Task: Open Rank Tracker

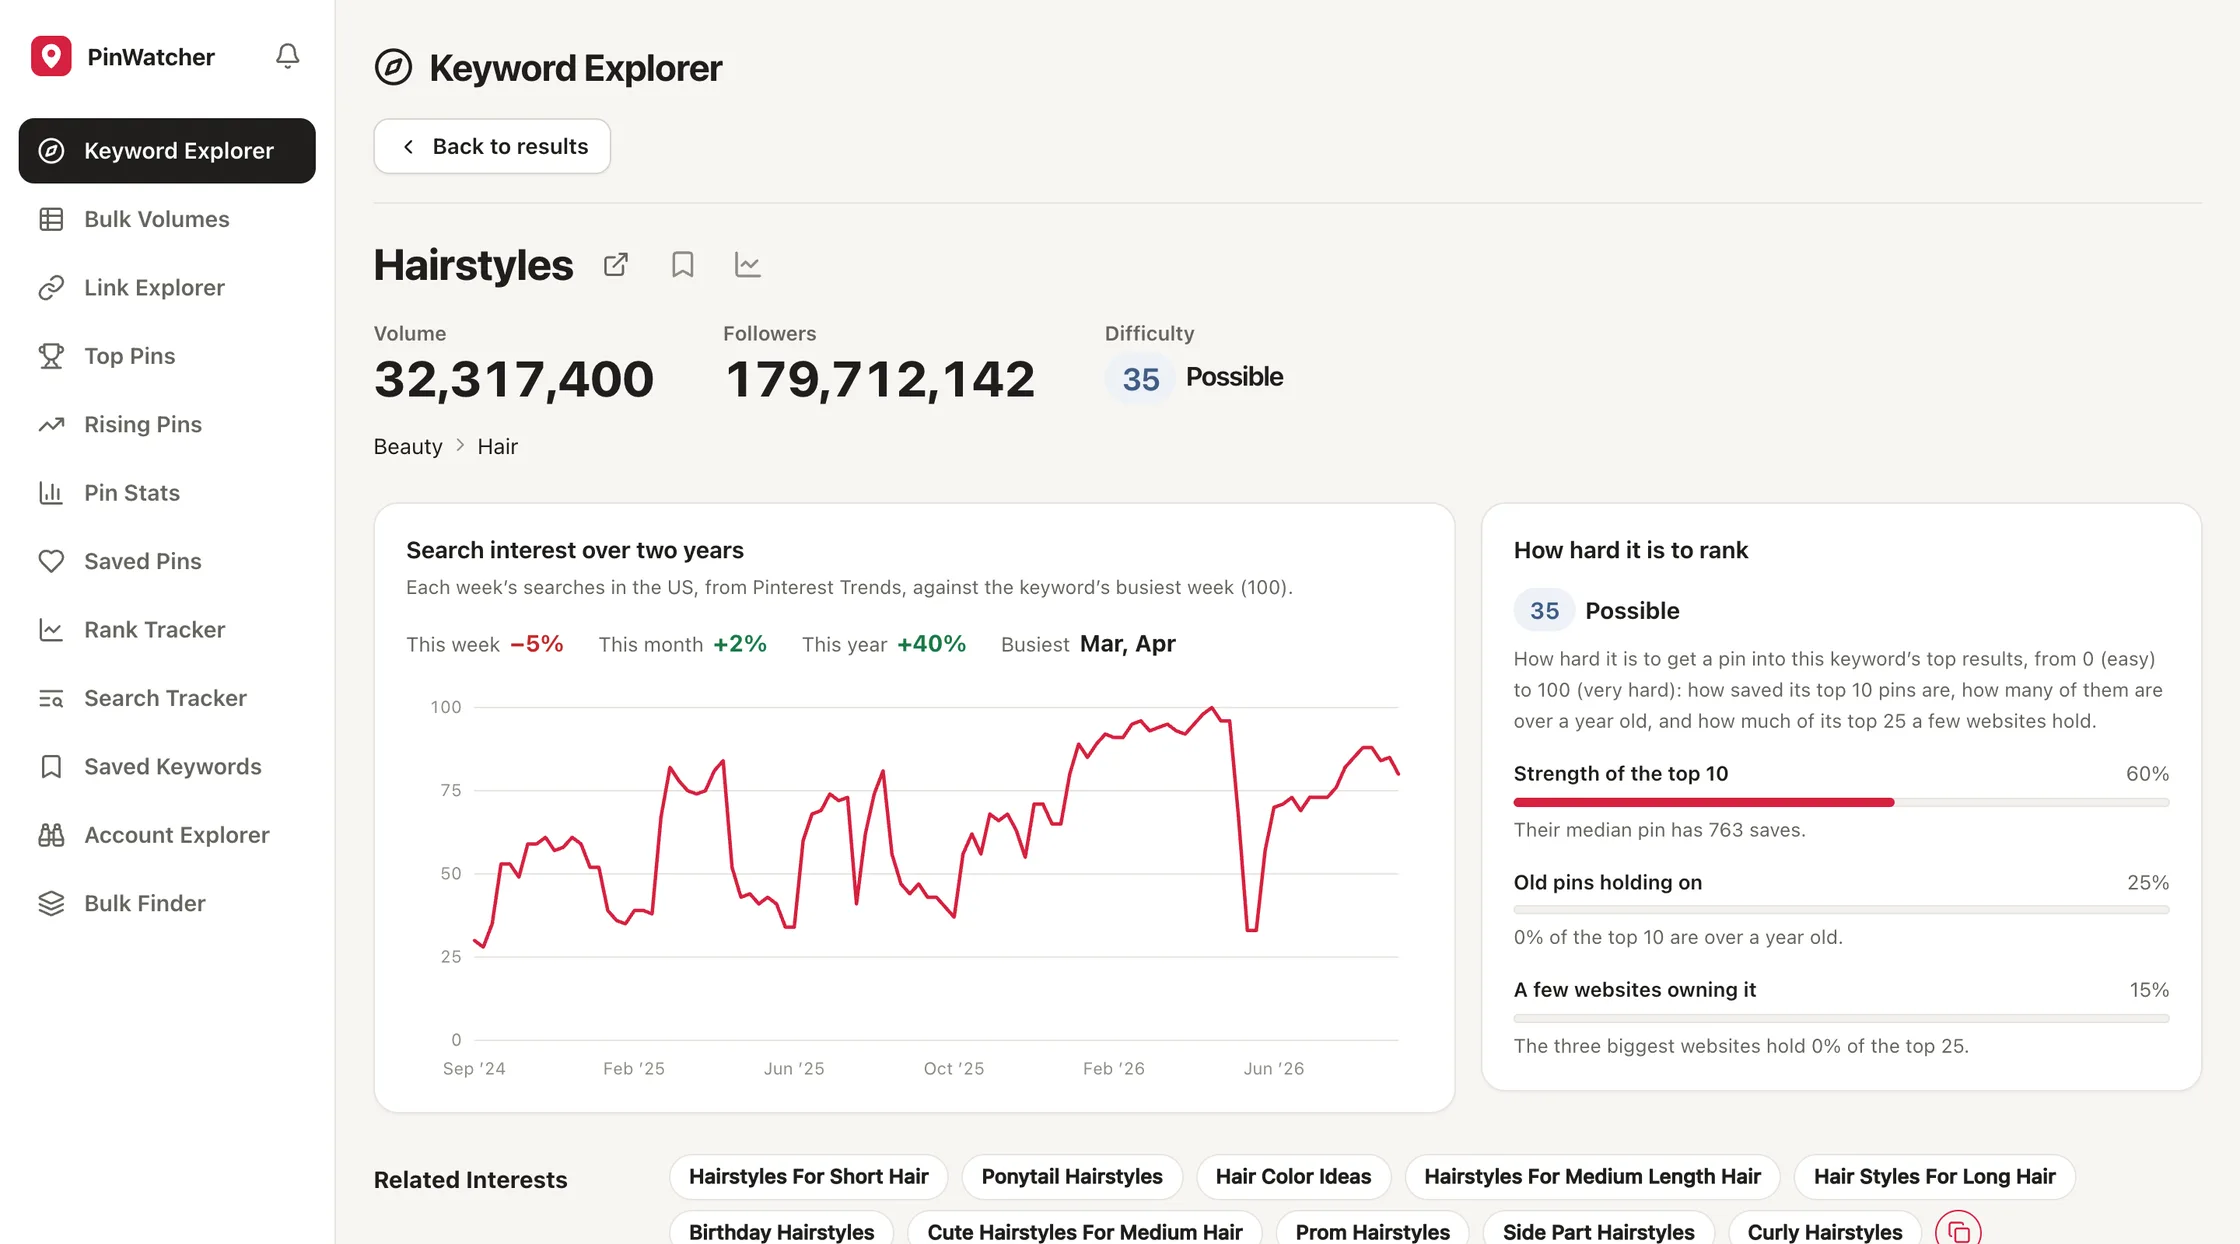Action: point(167,630)
